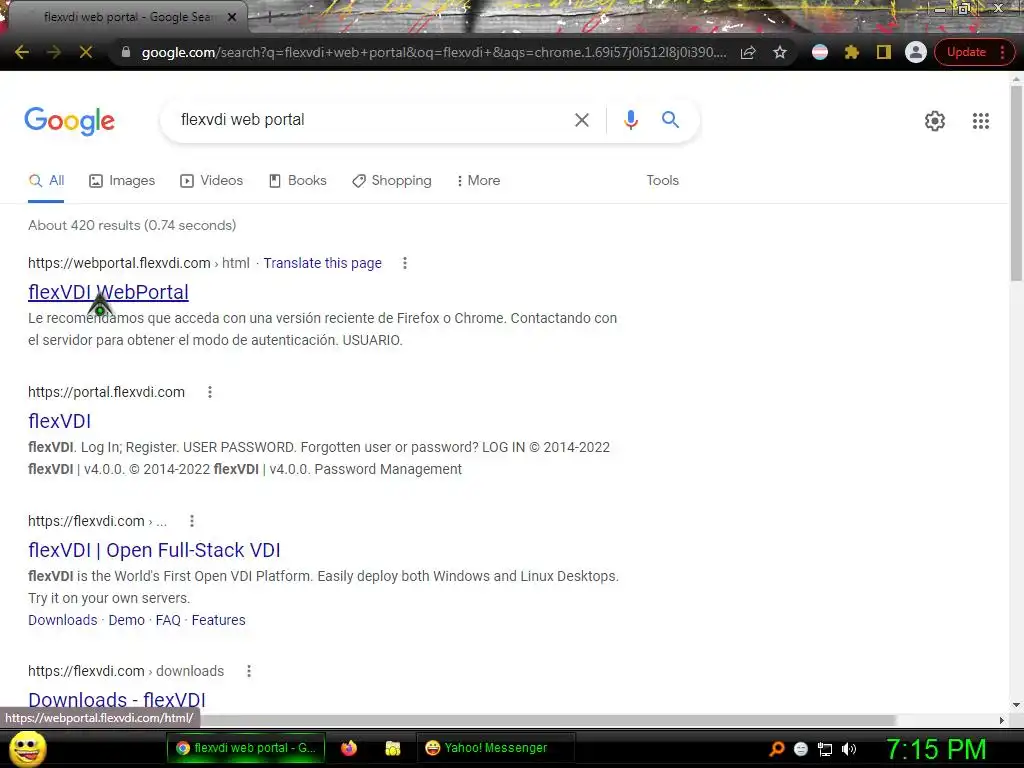
Task: Click the Google logo
Action: [70, 121]
